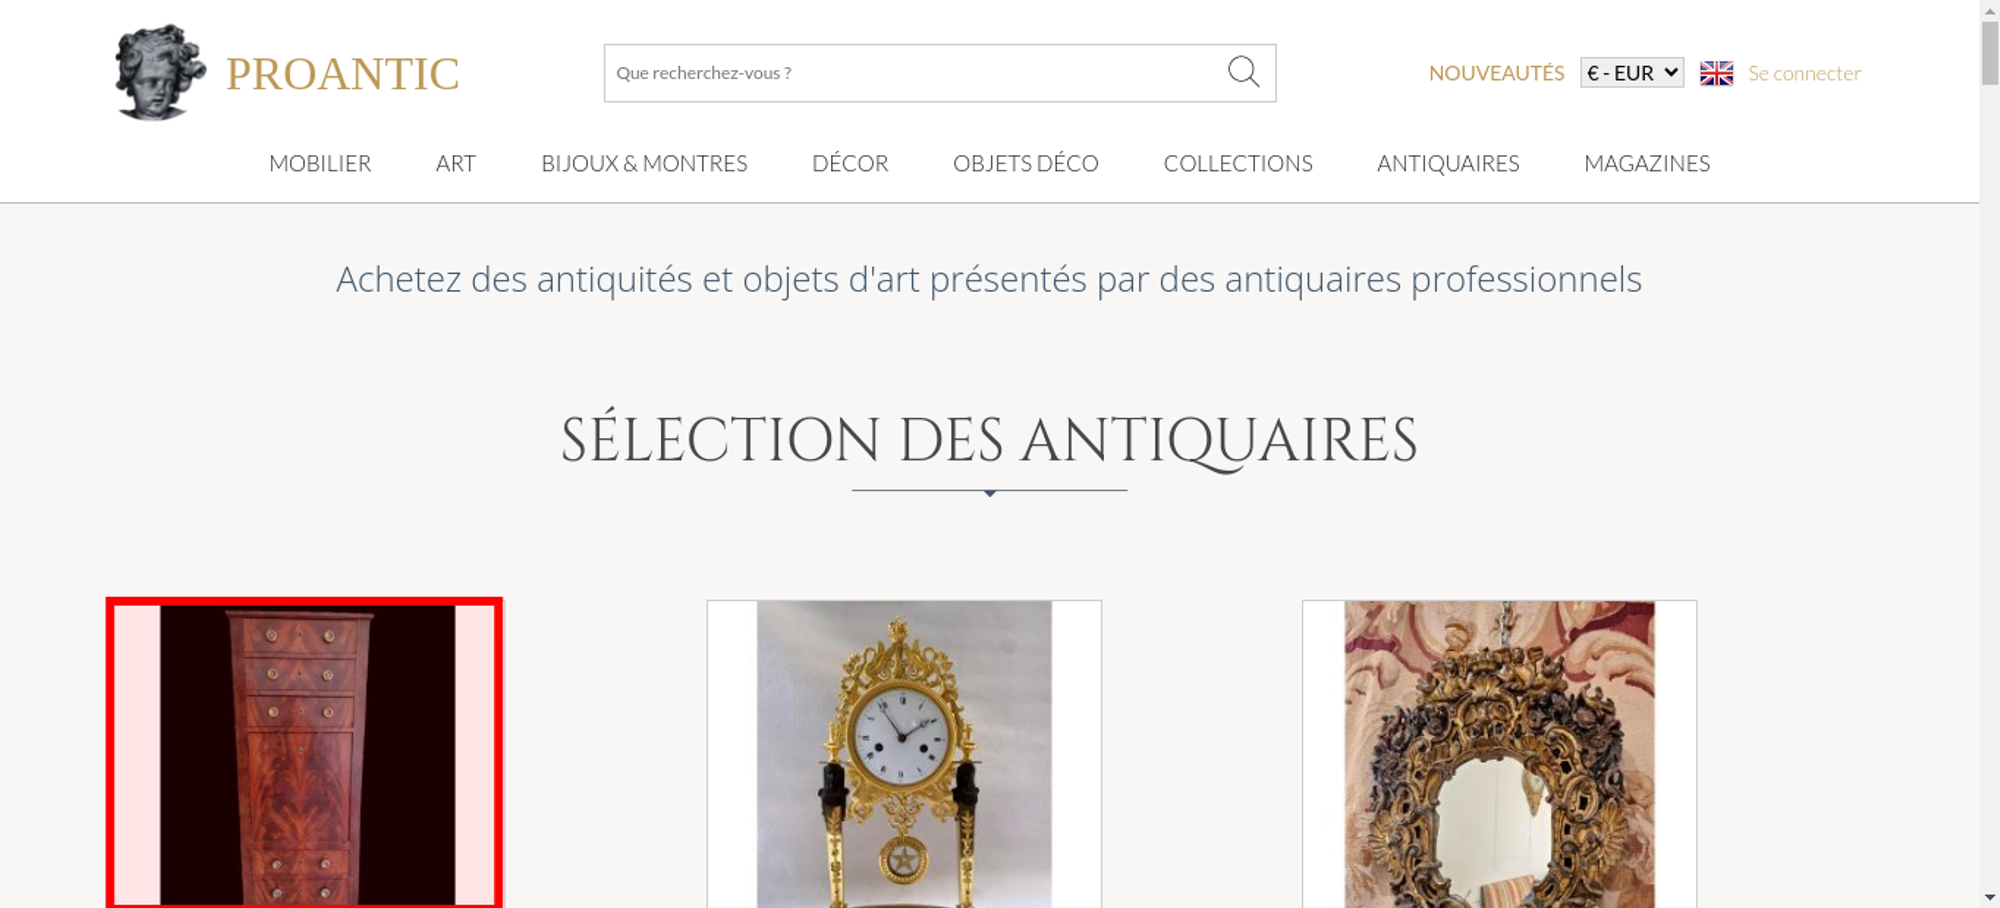Image resolution: width=2000 pixels, height=908 pixels.
Task: Focus the 'Que recherchez-vous ?' search field
Action: coord(915,73)
